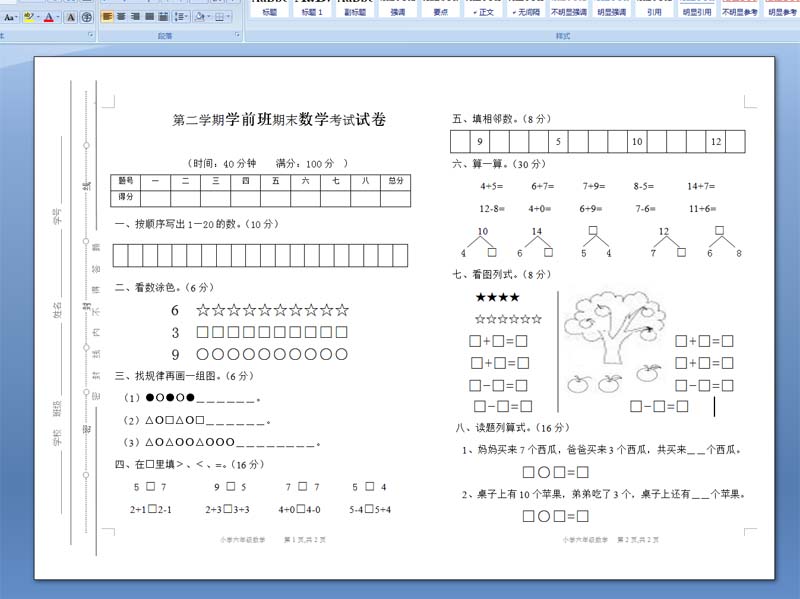Choose the 明显引用 style
The height and width of the screenshot is (599, 800).
[697, 11]
